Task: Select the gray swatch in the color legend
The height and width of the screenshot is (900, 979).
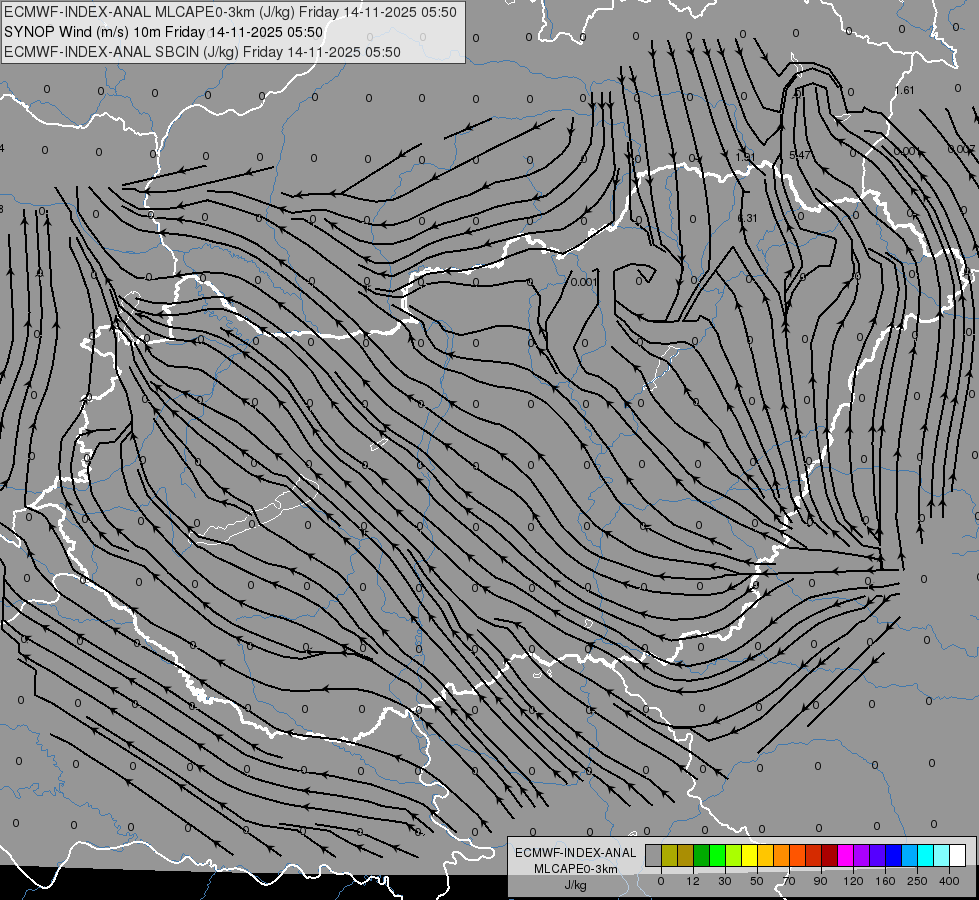Action: pos(654,855)
